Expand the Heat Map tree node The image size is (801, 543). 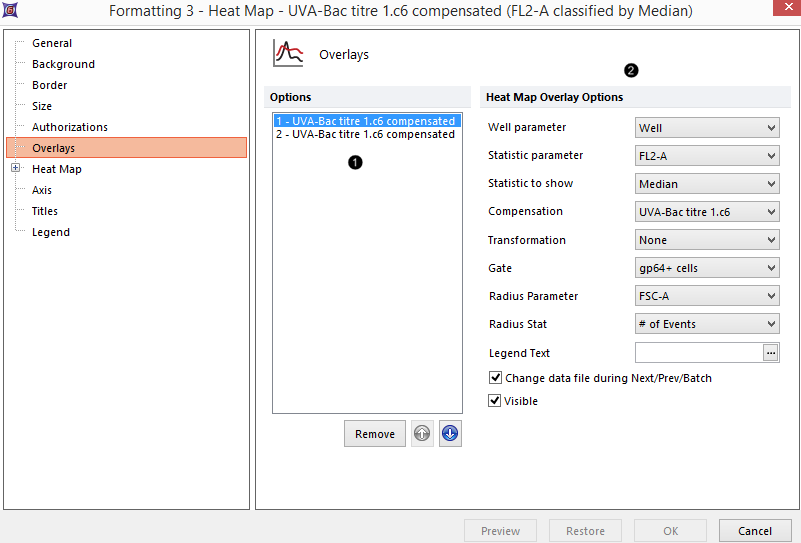[16, 169]
